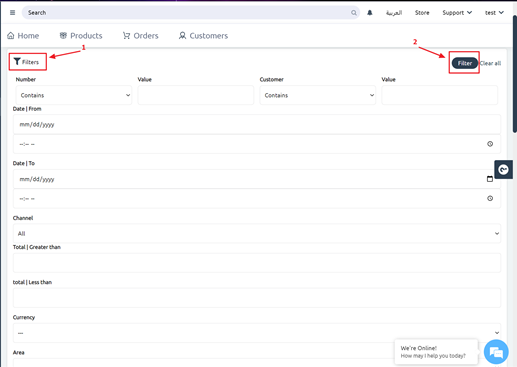Screen dimensions: 517x367
Task: Click the Date To time field
Action: point(257,198)
